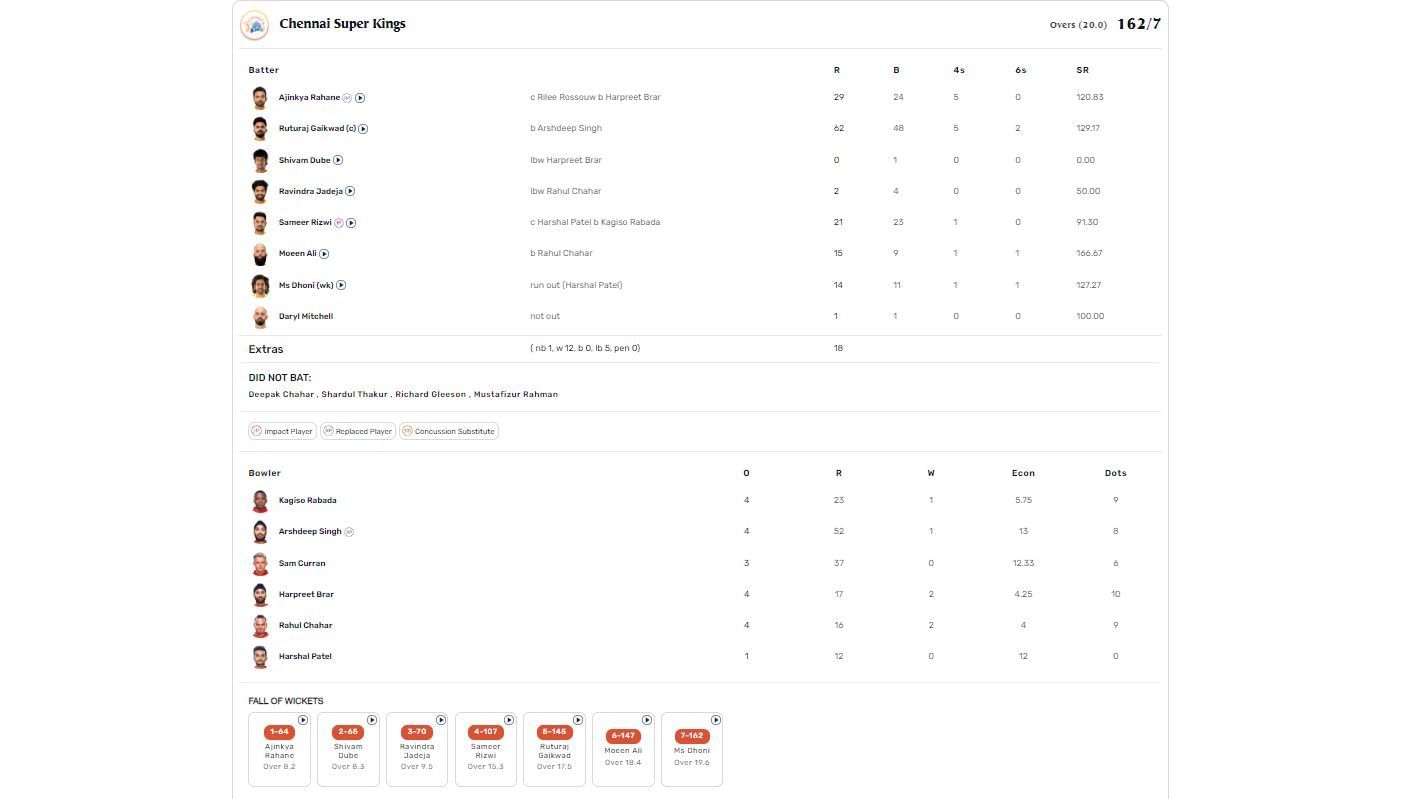The height and width of the screenshot is (799, 1425).
Task: Play video on 7-162 Ms Dhoni wicket card
Action: [x=716, y=720]
